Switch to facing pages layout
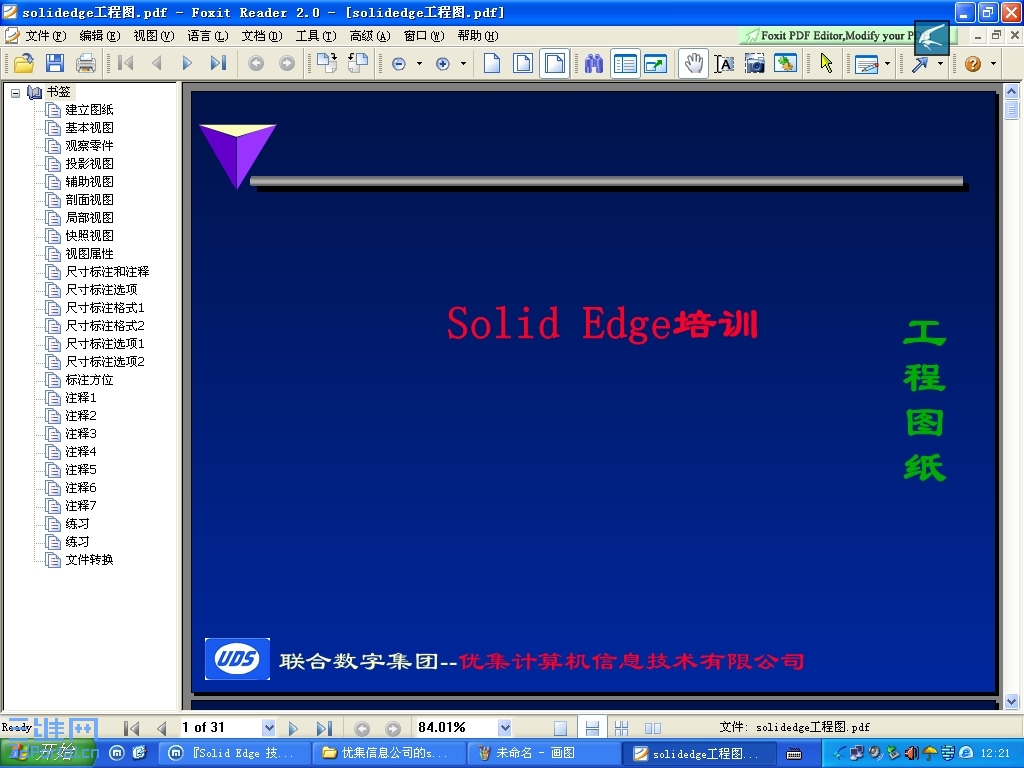The height and width of the screenshot is (768, 1024). click(x=652, y=728)
